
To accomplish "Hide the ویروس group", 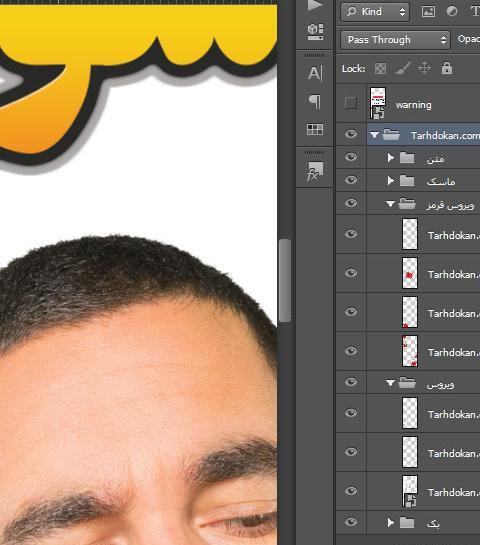I will click(351, 382).
